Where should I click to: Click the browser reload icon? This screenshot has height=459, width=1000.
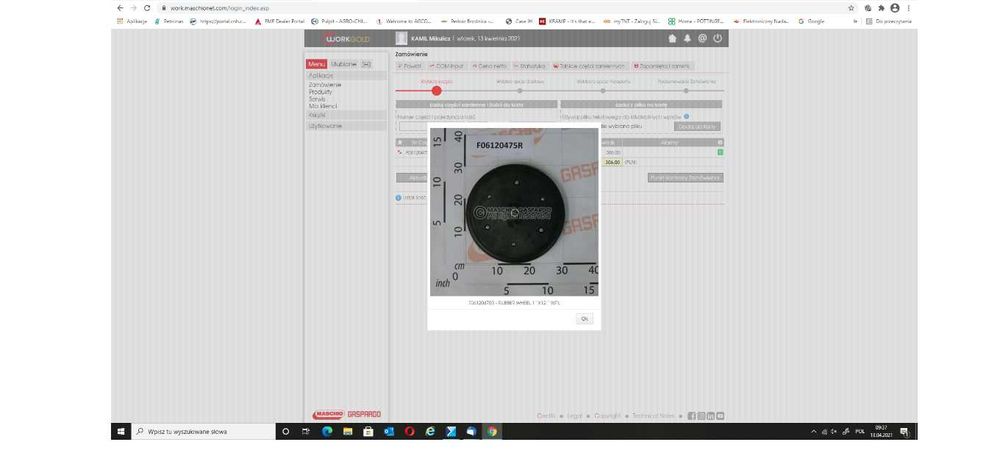[147, 8]
